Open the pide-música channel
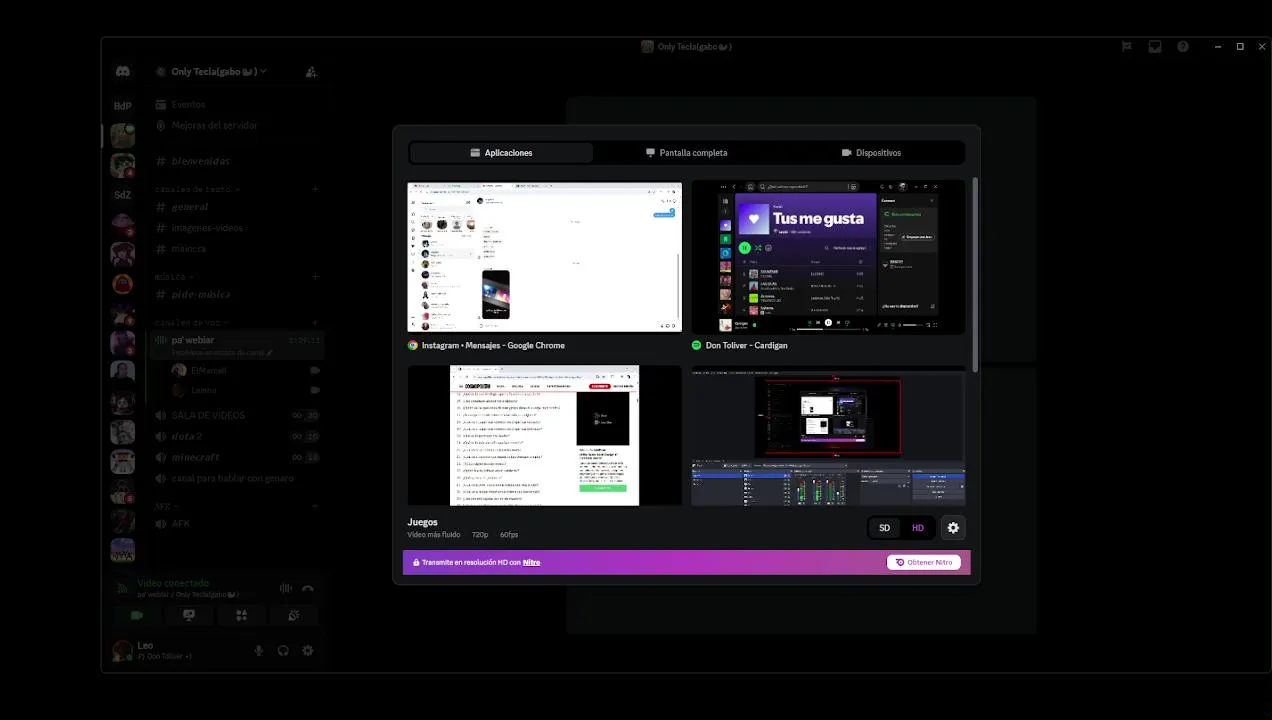 [x=236, y=295]
